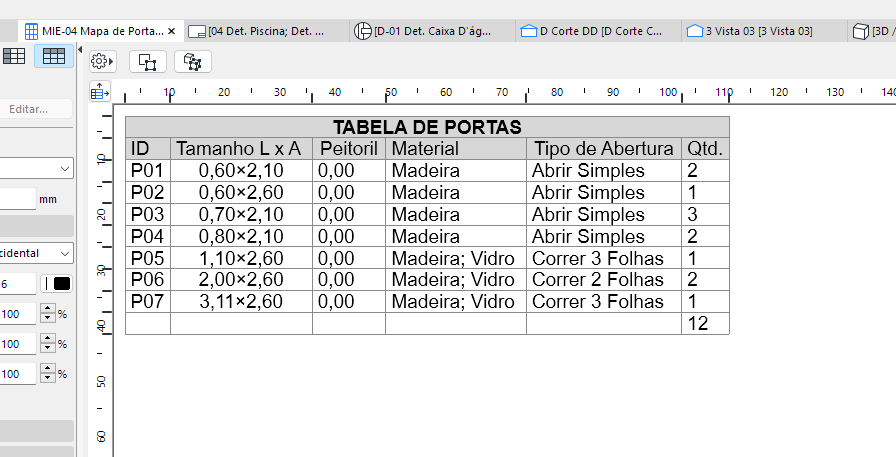Select the highlighted table layout icon
896x457 pixels.
click(53, 56)
